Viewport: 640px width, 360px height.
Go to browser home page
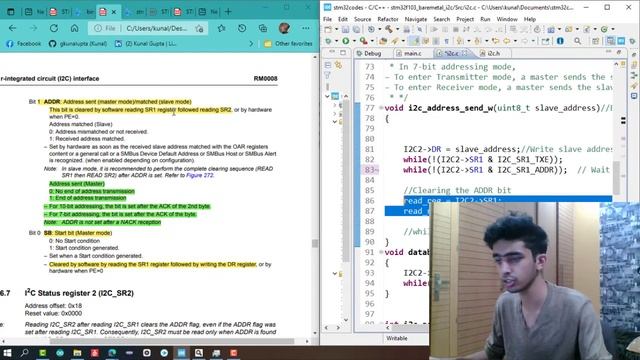(x=74, y=28)
